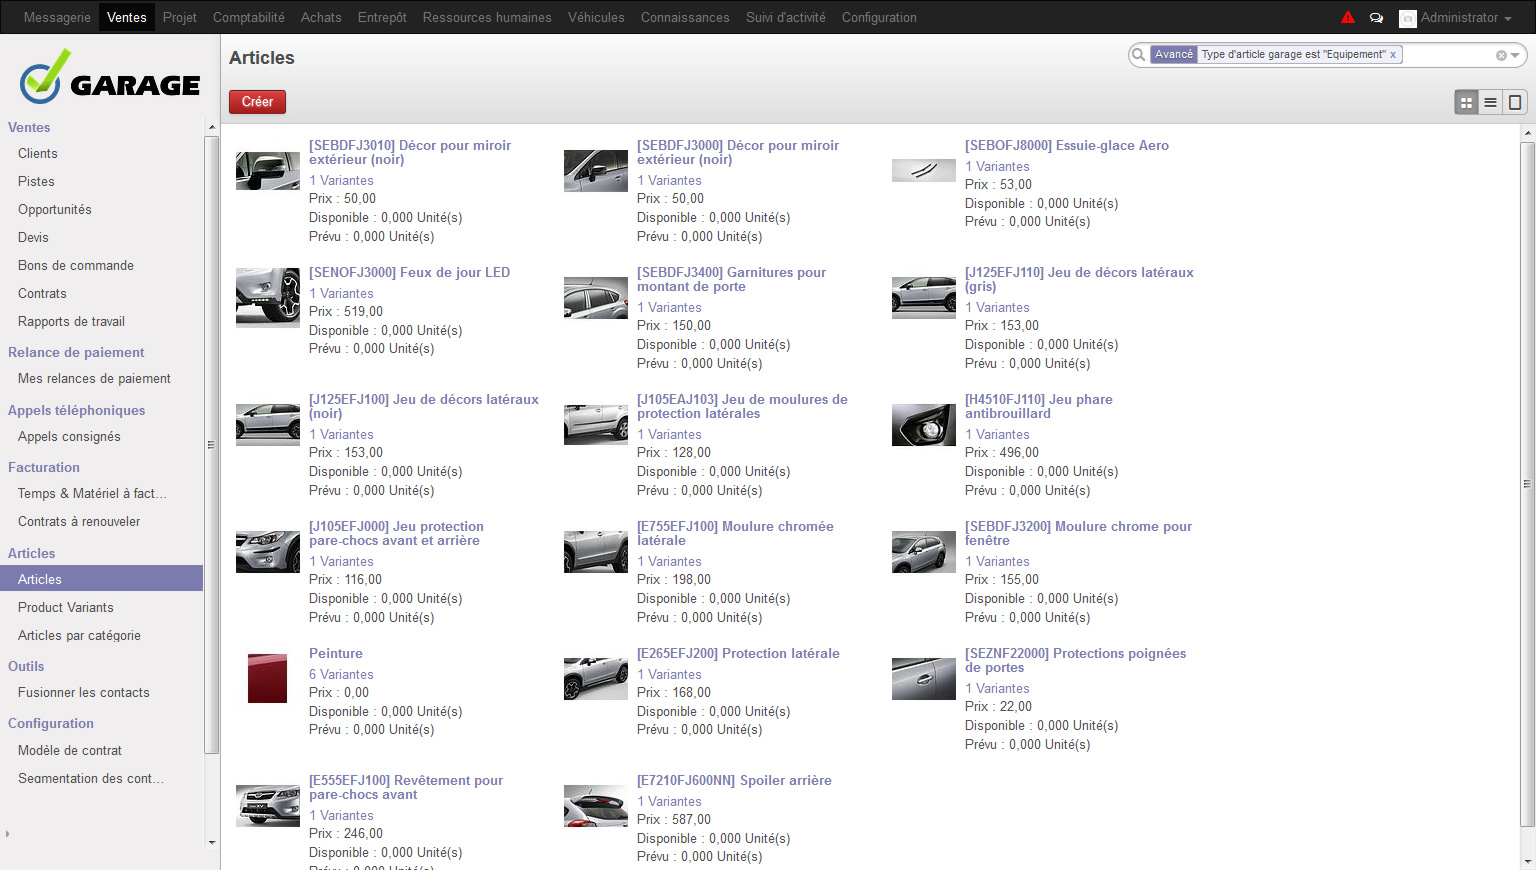Go to the Entrepôt menu
The height and width of the screenshot is (870, 1536).
382,18
